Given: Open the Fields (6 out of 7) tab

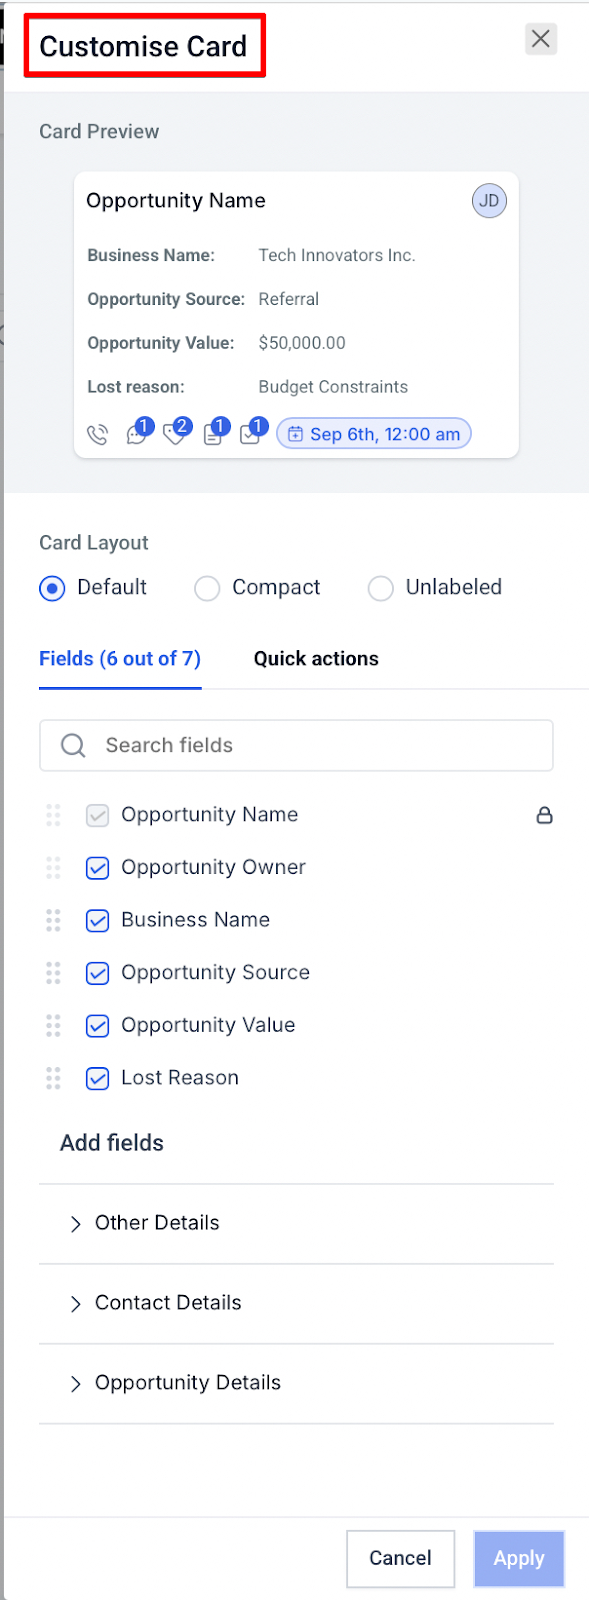Looking at the screenshot, I should (x=120, y=659).
